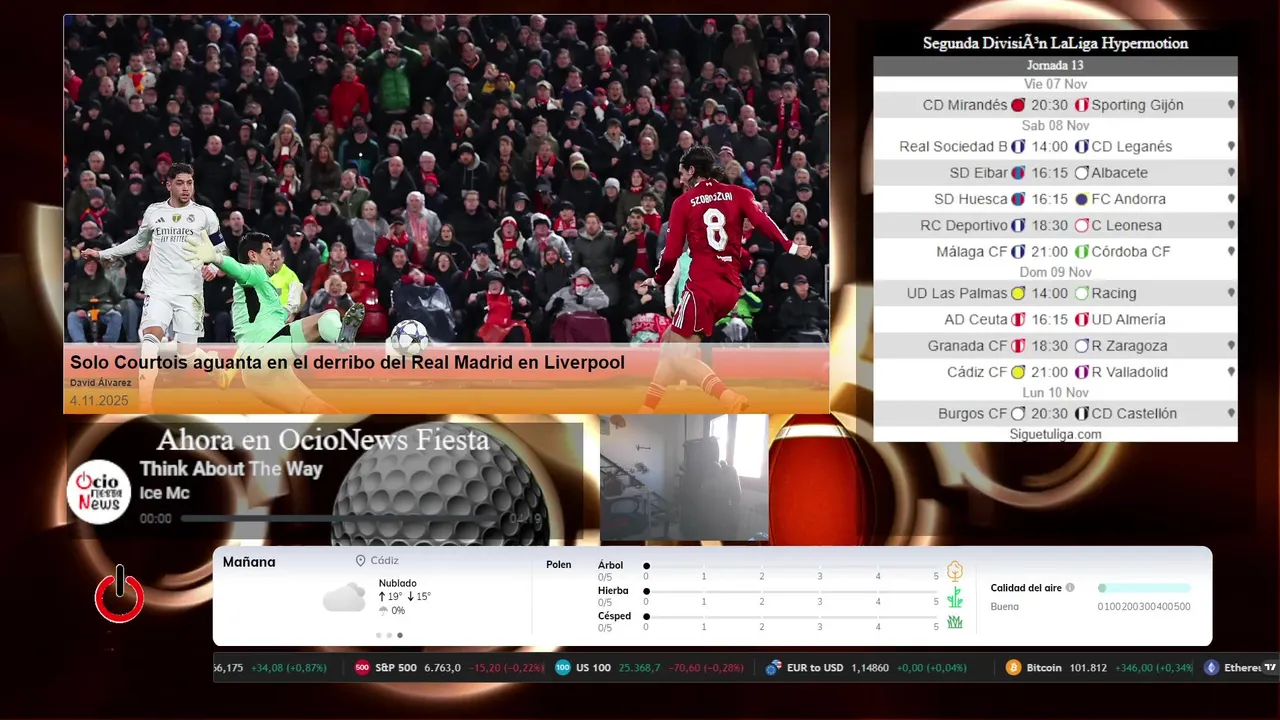Image resolution: width=1280 pixels, height=720 pixels.
Task: Open venue pin for Burgos CF match
Action: (x=1231, y=413)
